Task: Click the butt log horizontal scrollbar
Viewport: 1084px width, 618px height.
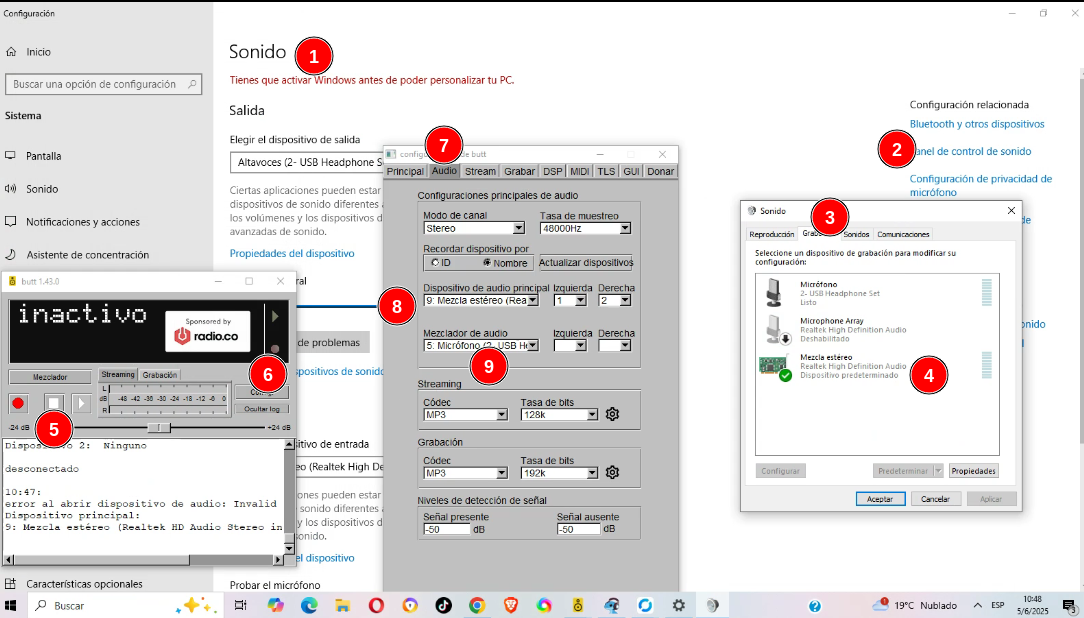Action: pyautogui.click(x=144, y=560)
